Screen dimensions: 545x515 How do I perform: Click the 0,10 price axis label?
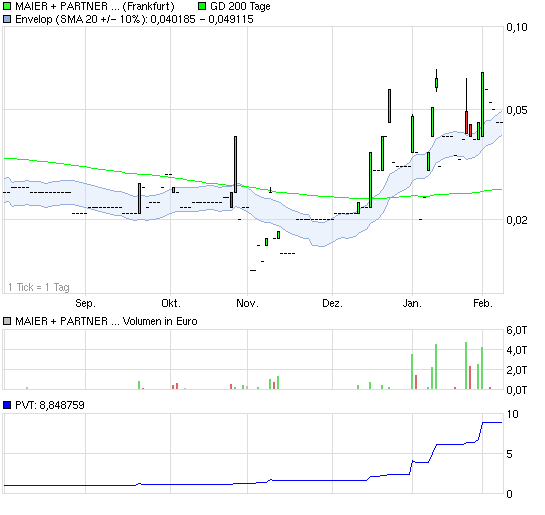point(516,27)
